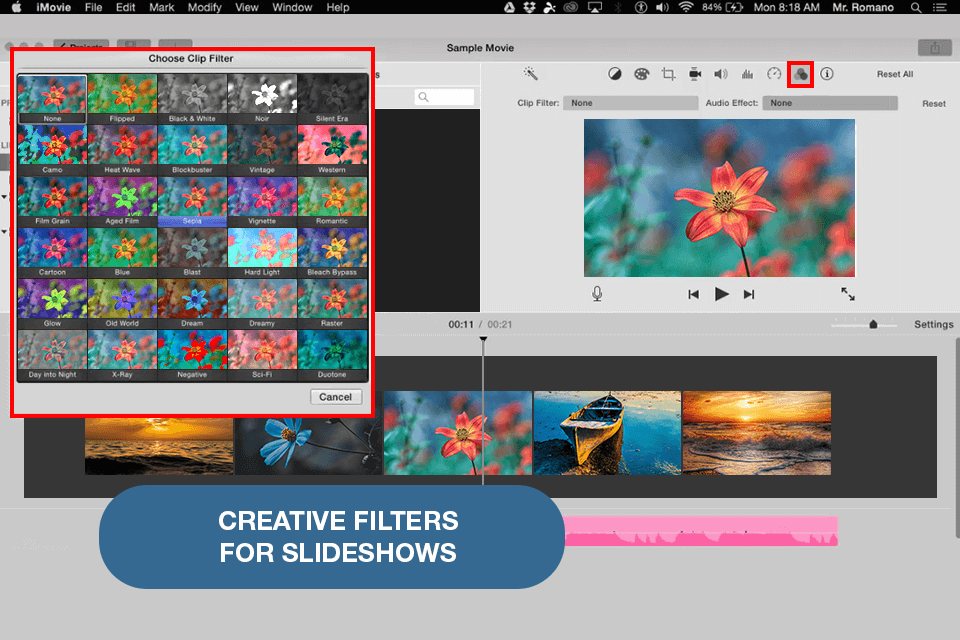Open the Apple menu
Image resolution: width=960 pixels, height=640 pixels.
(17, 7)
